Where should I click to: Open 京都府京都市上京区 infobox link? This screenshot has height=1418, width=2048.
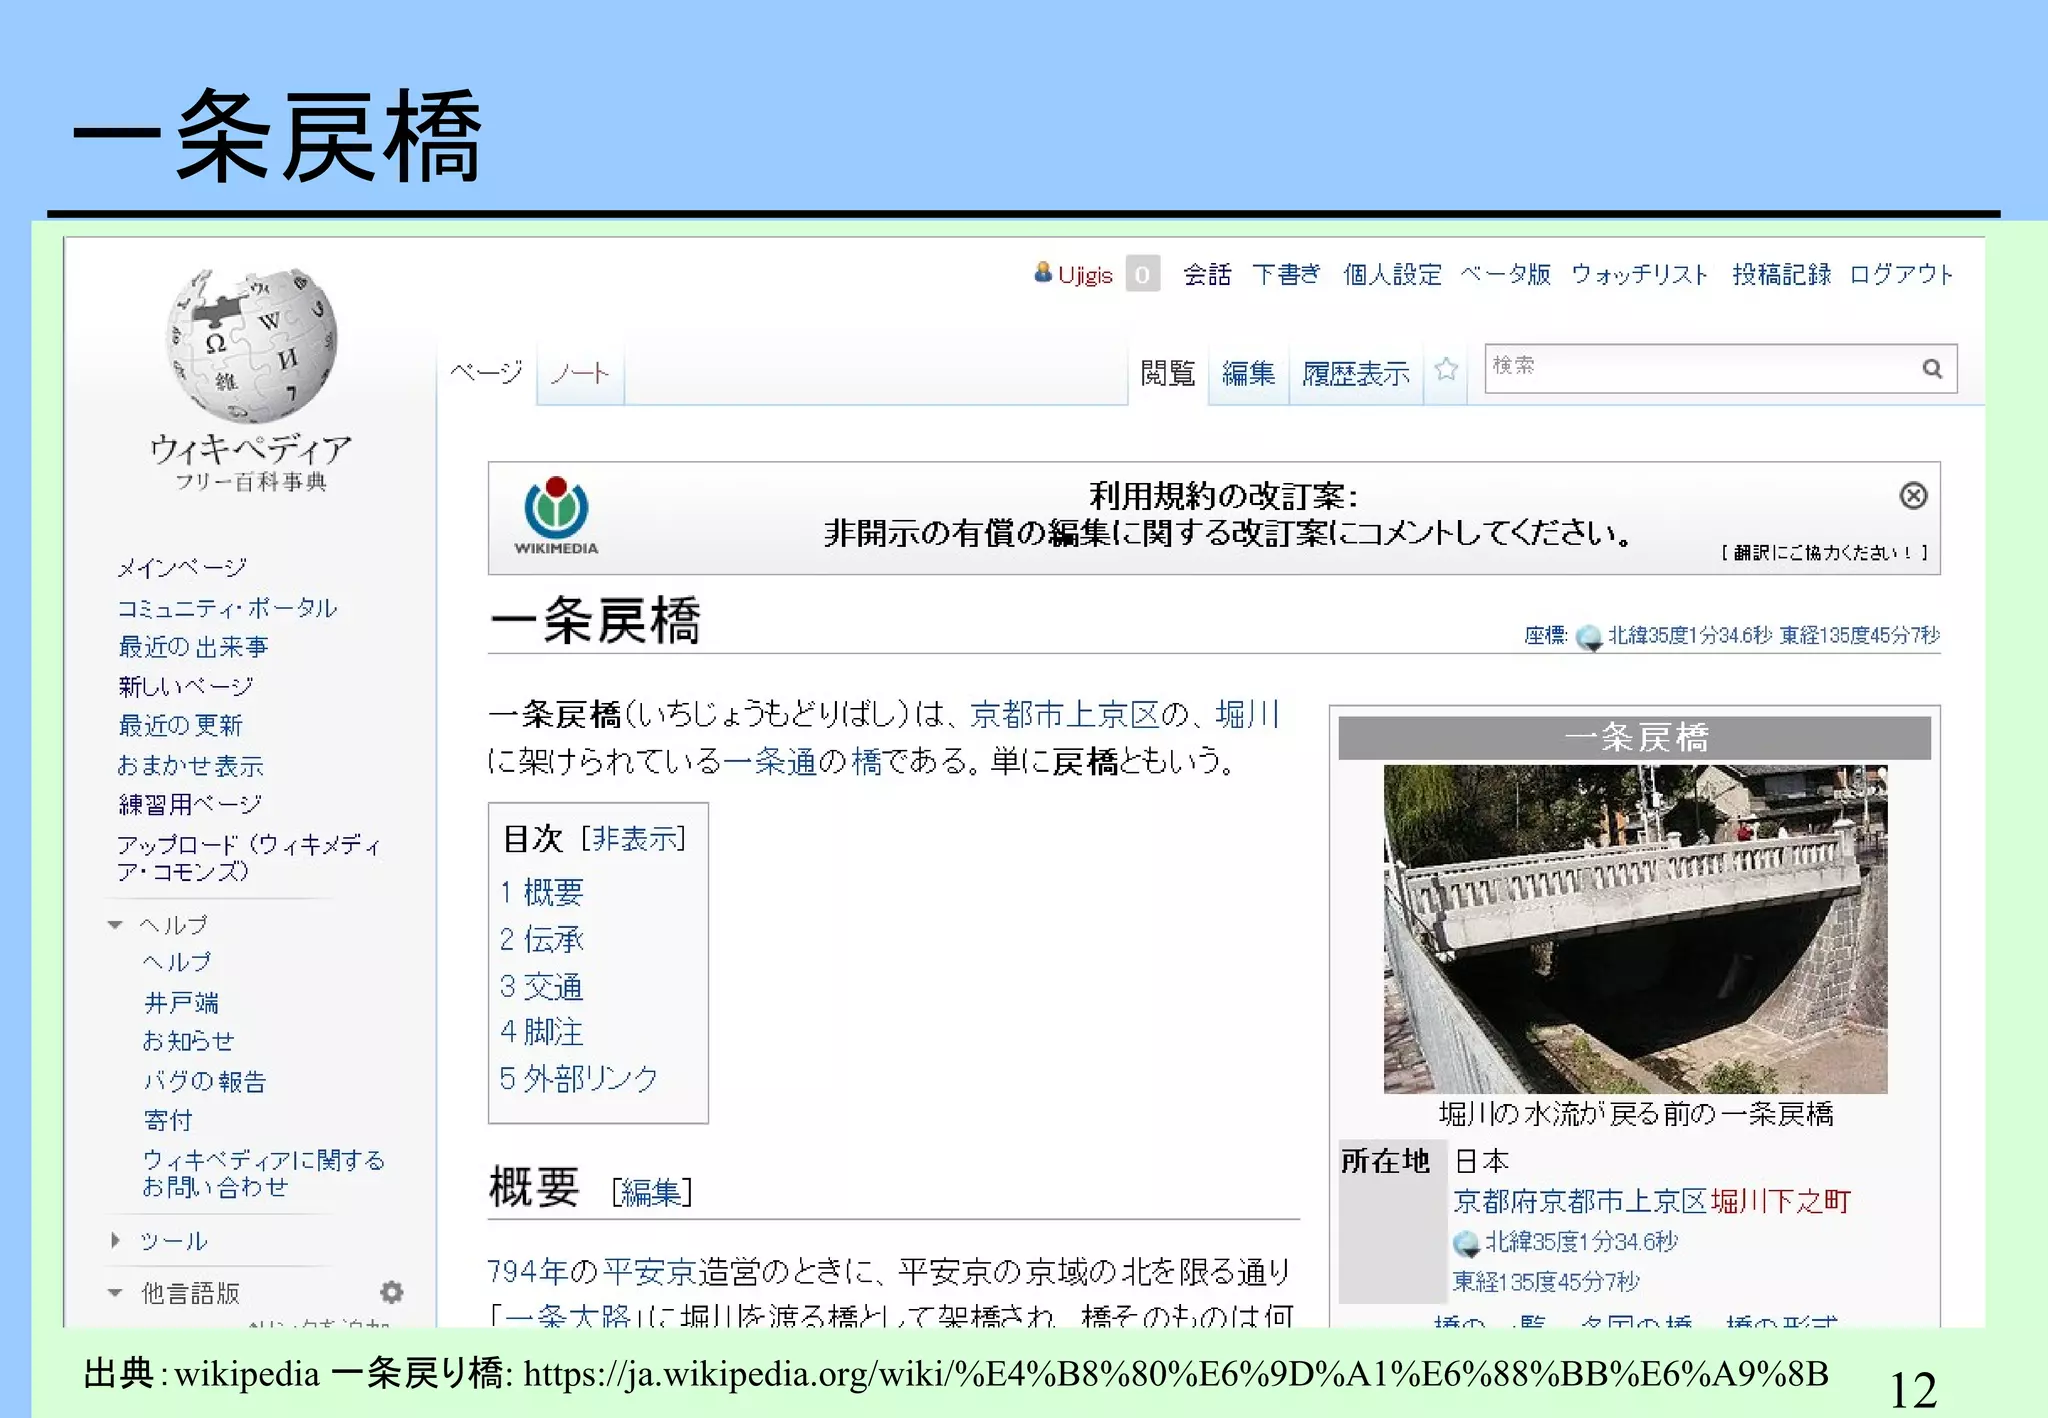tap(1580, 1201)
